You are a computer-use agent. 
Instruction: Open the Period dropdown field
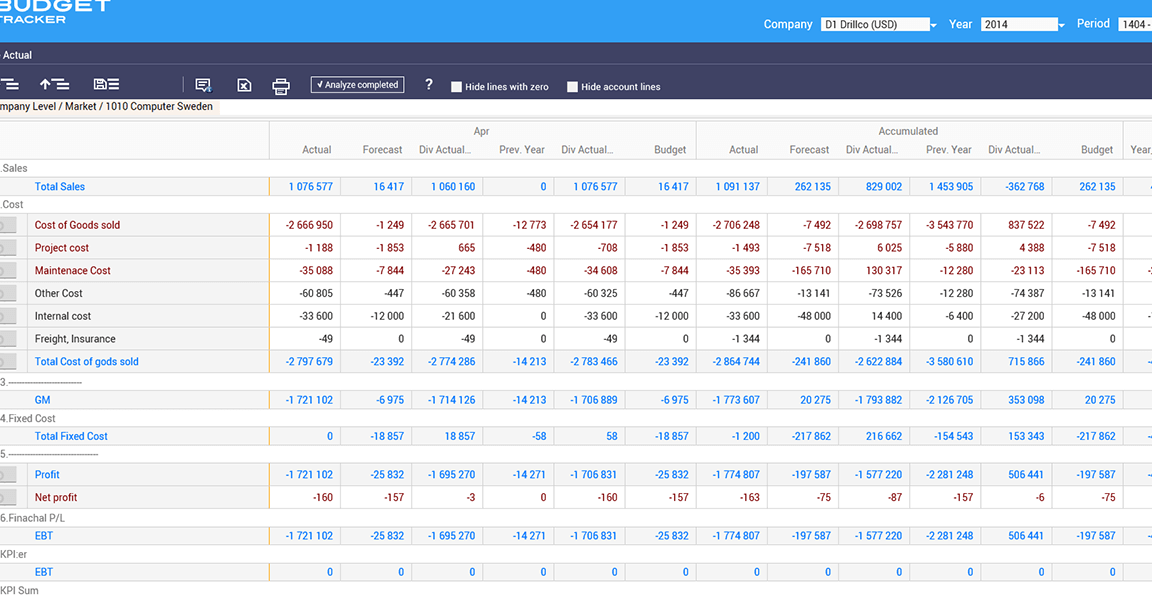1134,24
